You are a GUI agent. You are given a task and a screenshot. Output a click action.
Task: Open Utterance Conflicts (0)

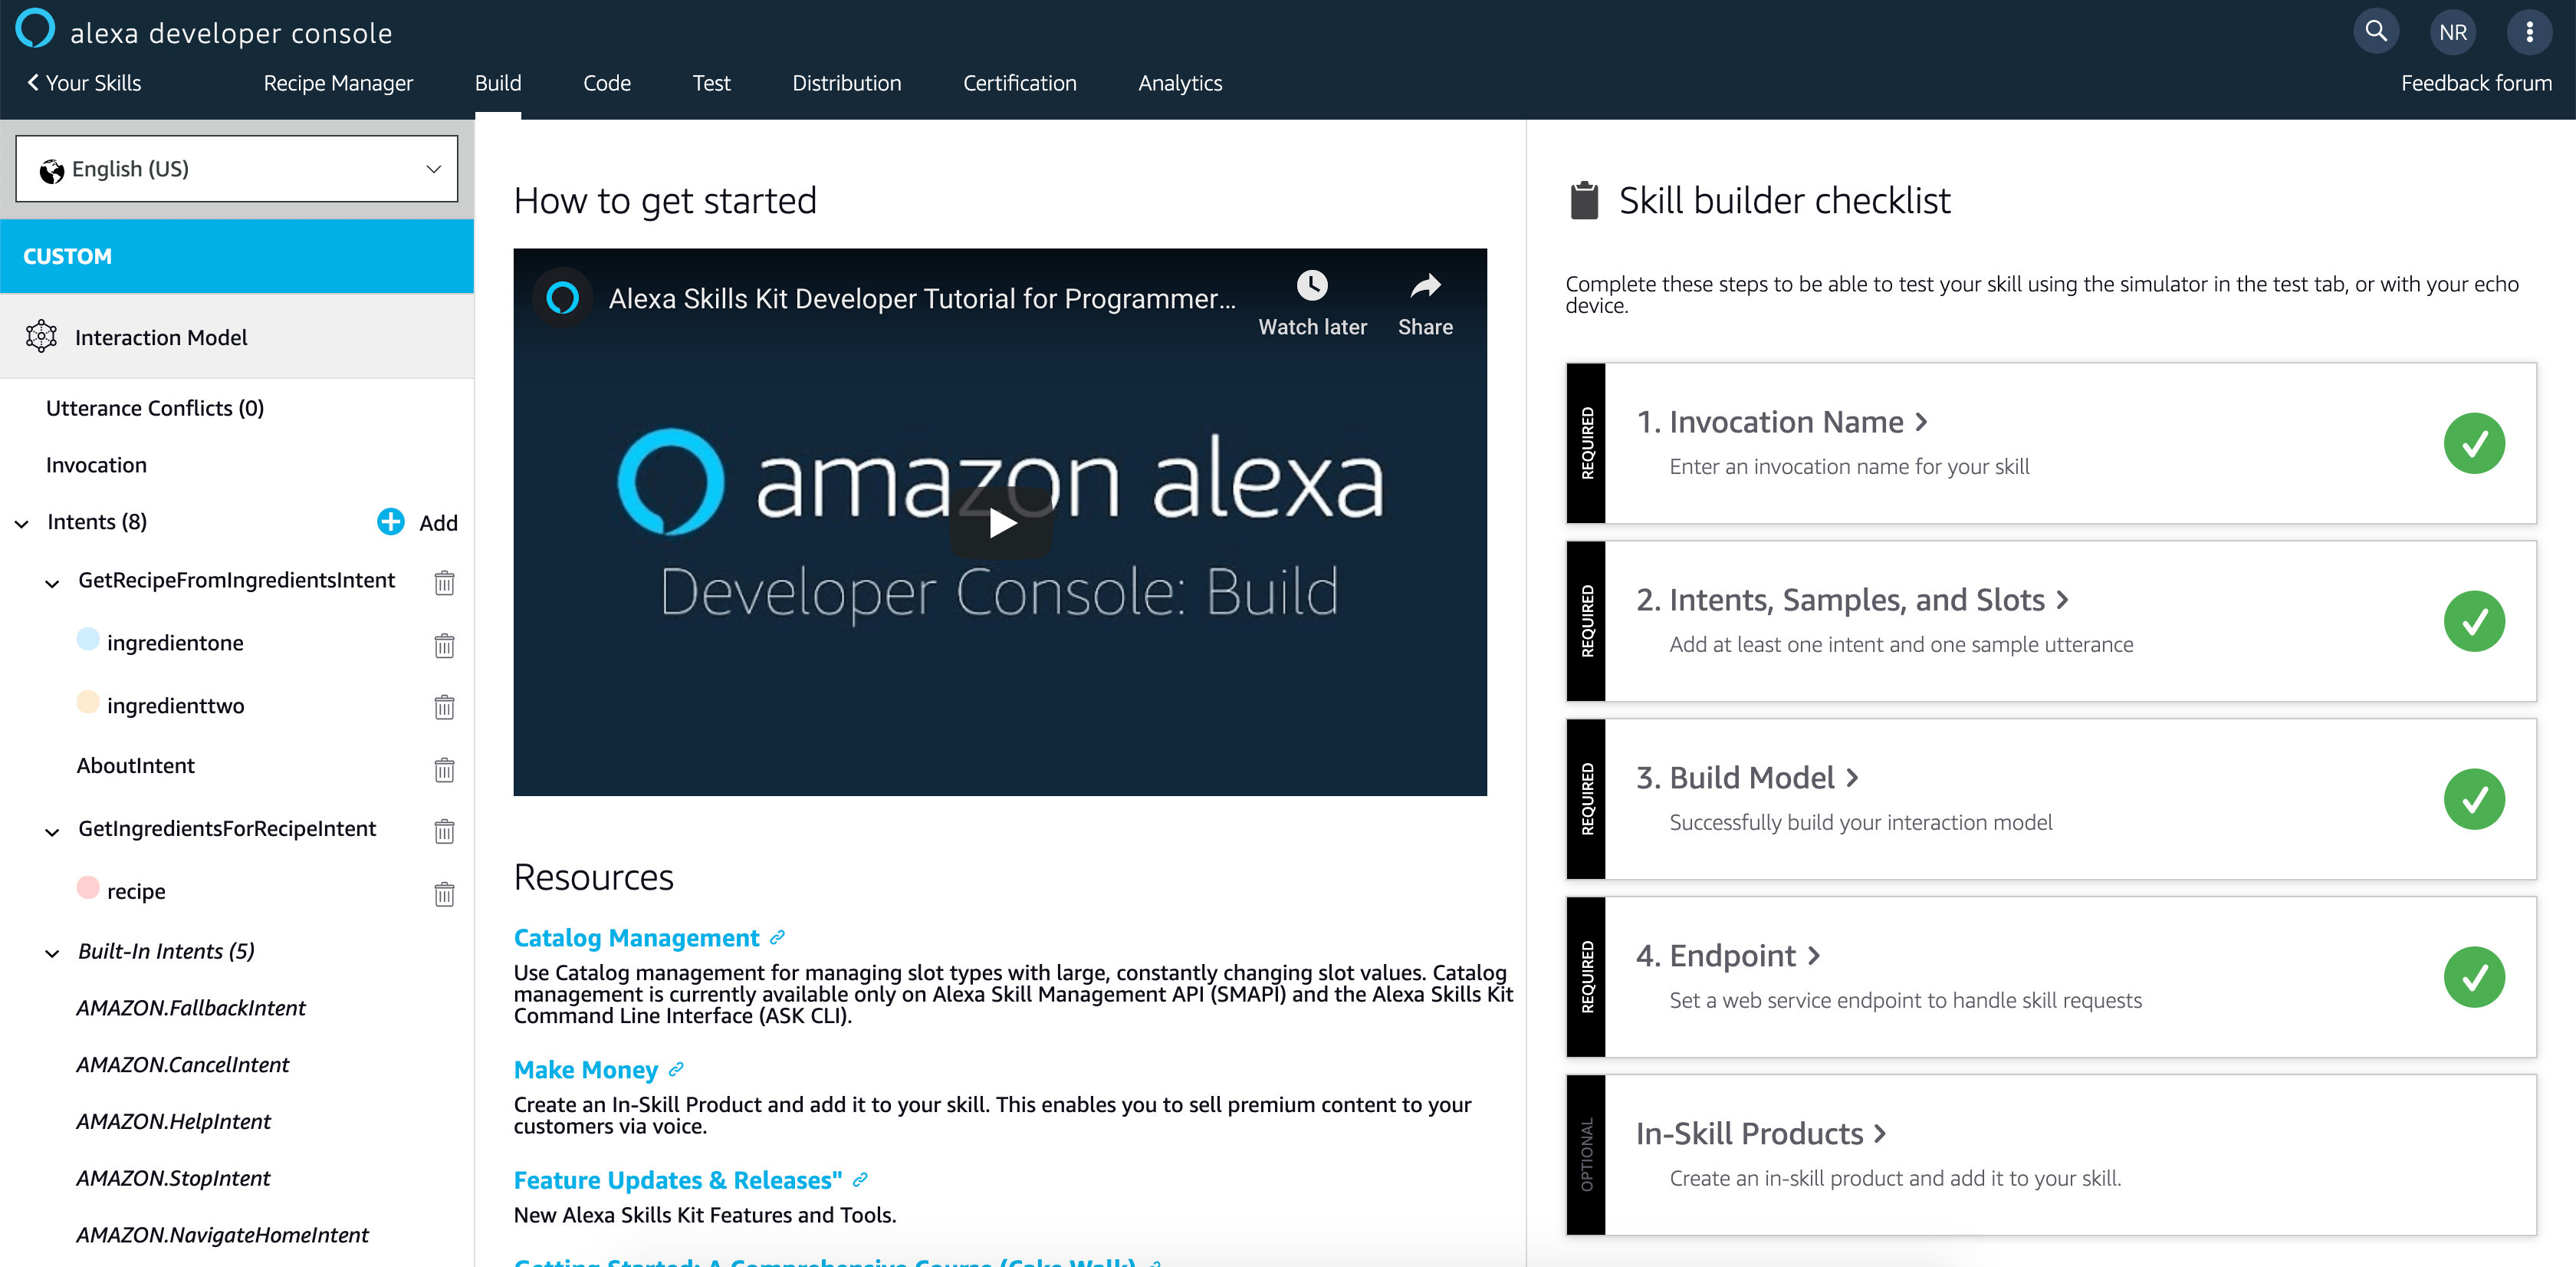(x=155, y=408)
